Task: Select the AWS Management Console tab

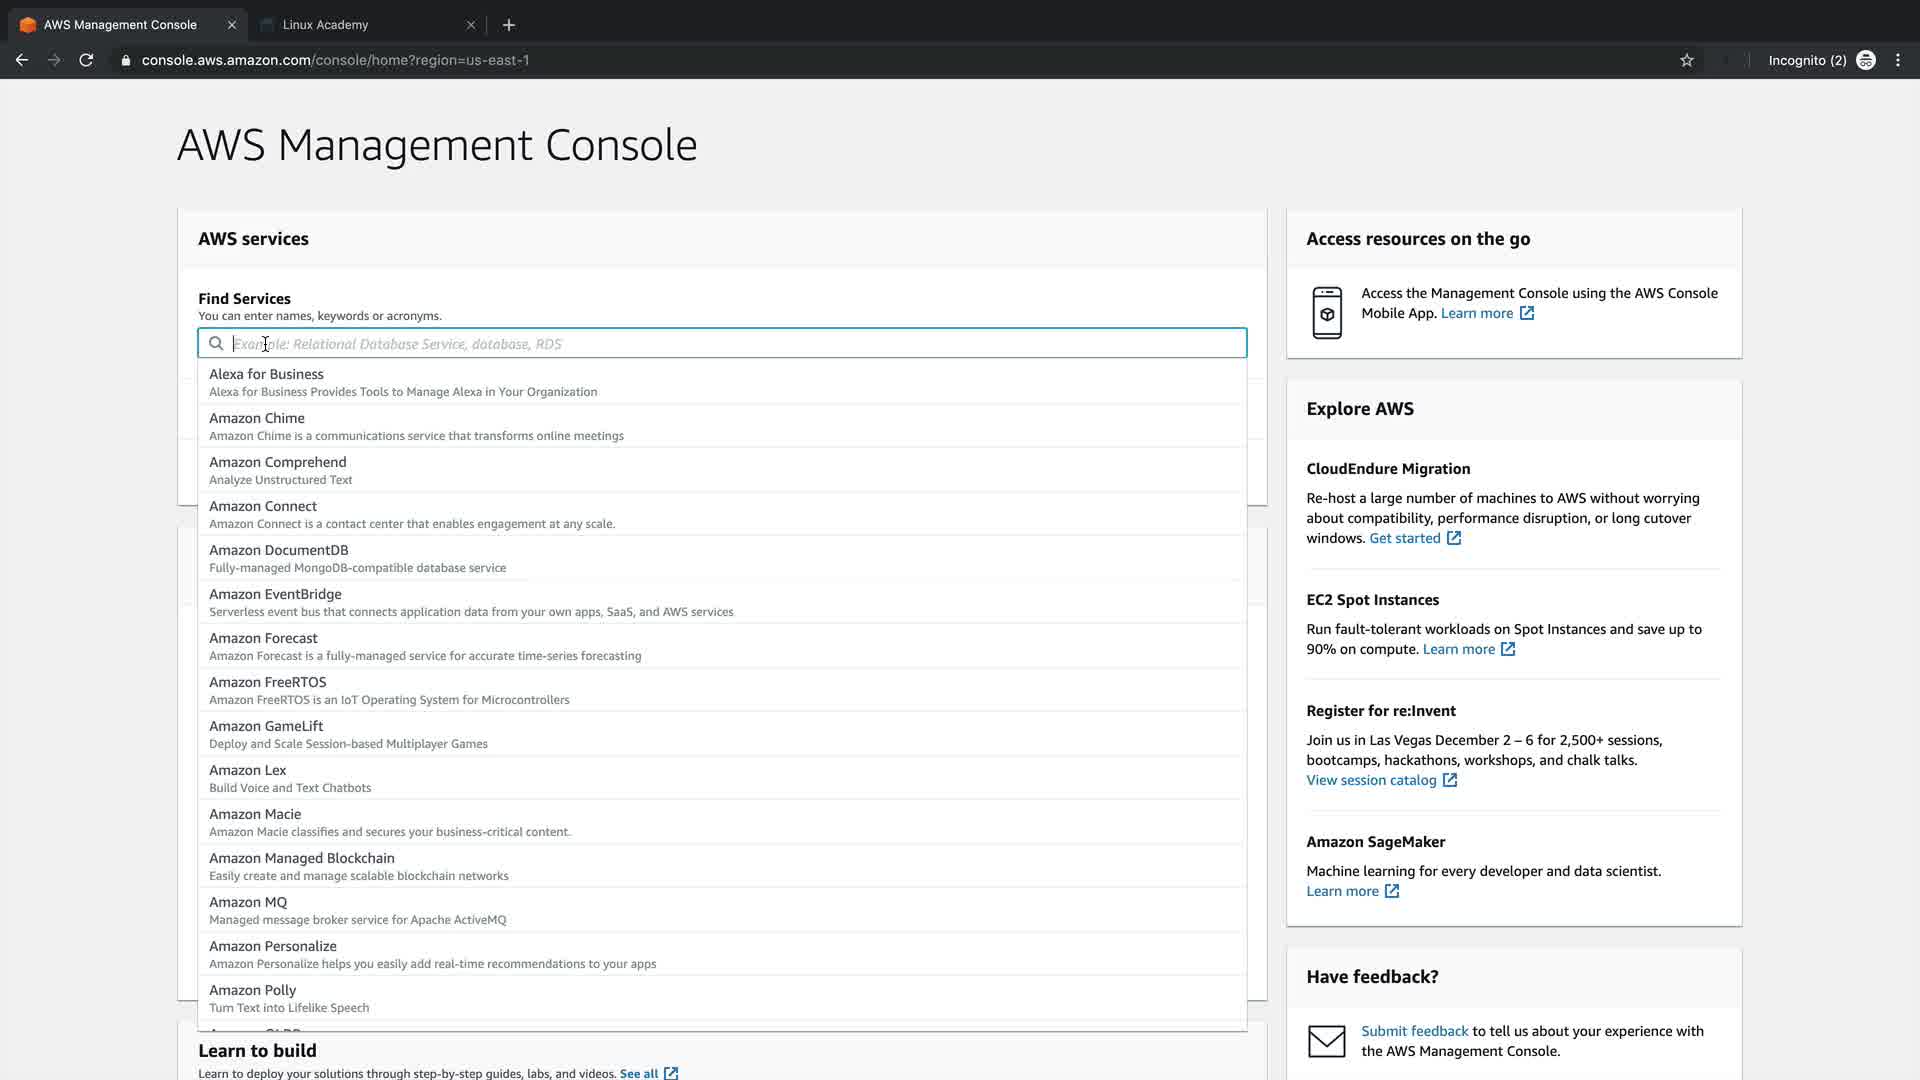Action: click(120, 25)
